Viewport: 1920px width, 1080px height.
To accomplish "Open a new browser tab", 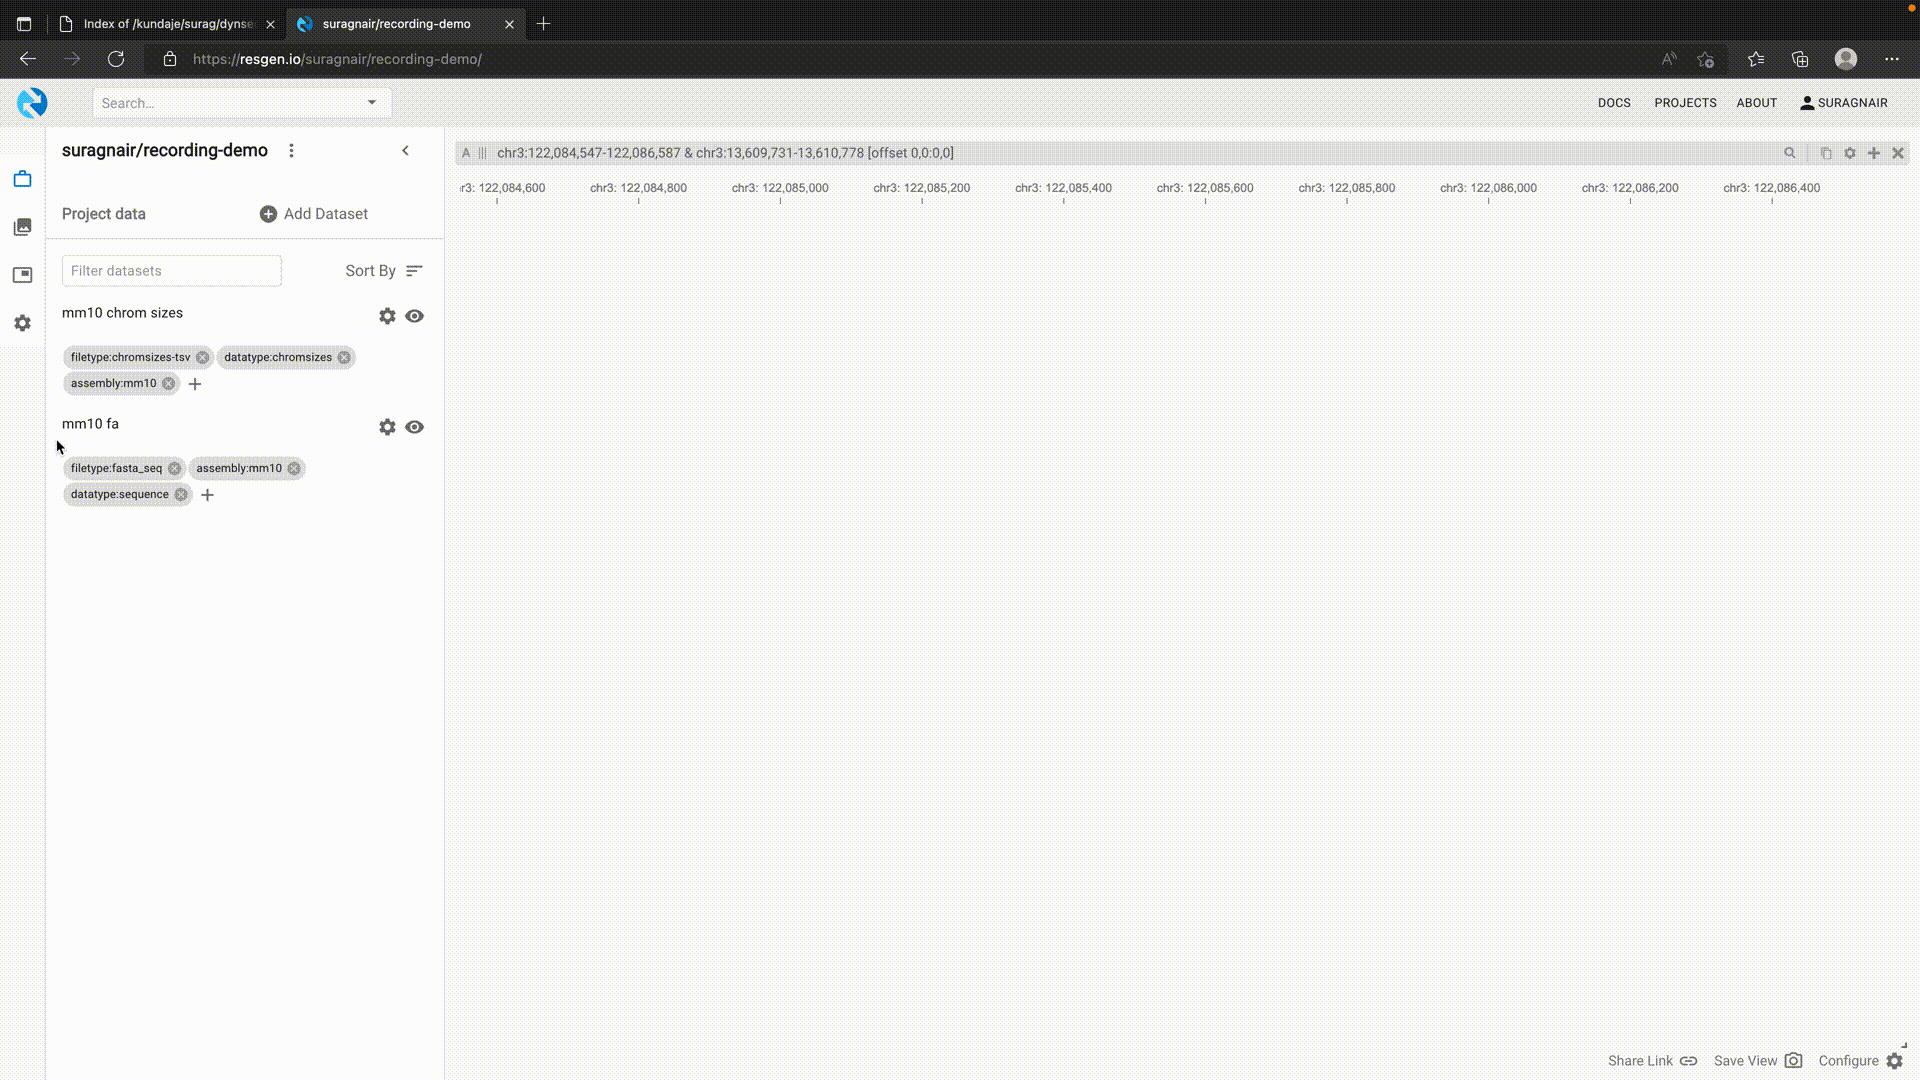I will [x=544, y=24].
